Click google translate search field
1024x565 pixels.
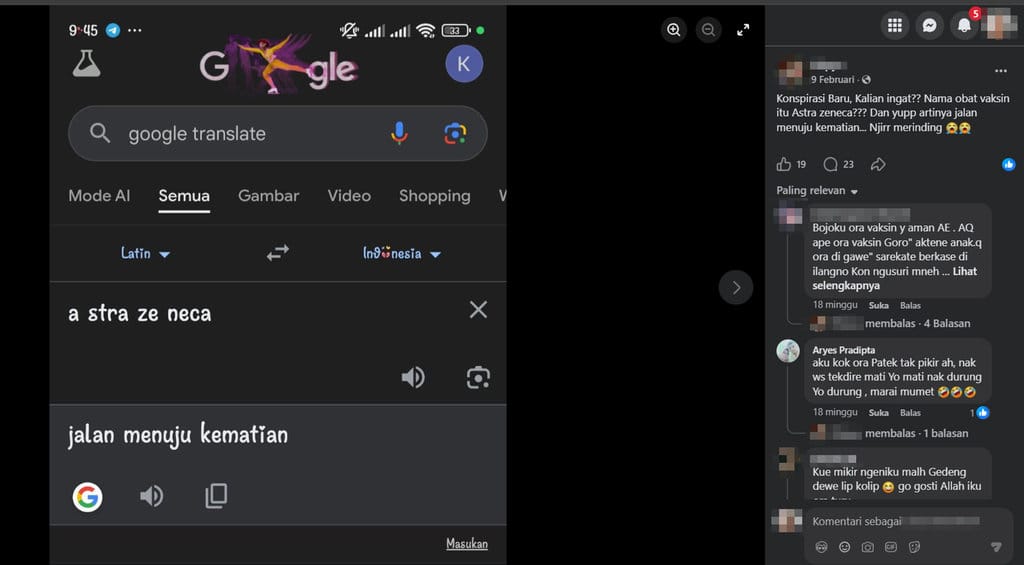tap(278, 133)
